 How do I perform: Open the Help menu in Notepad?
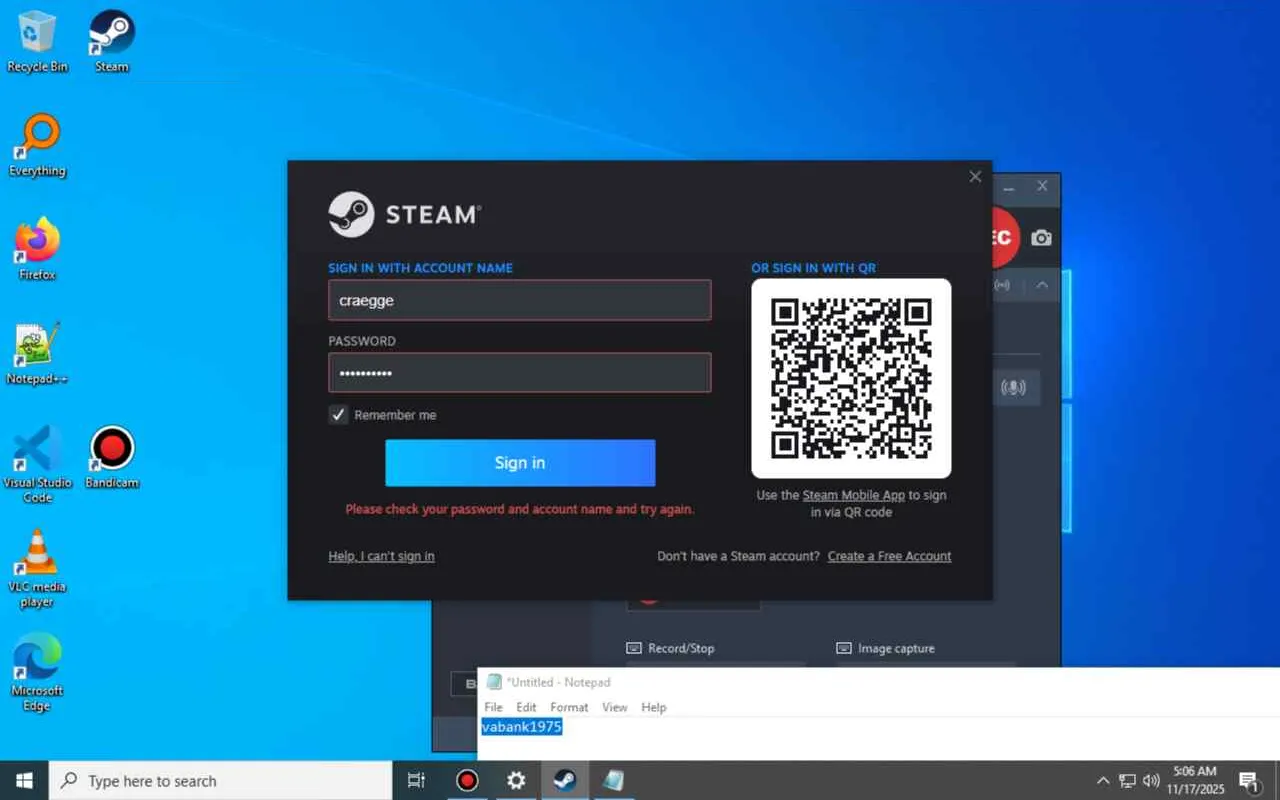[654, 707]
